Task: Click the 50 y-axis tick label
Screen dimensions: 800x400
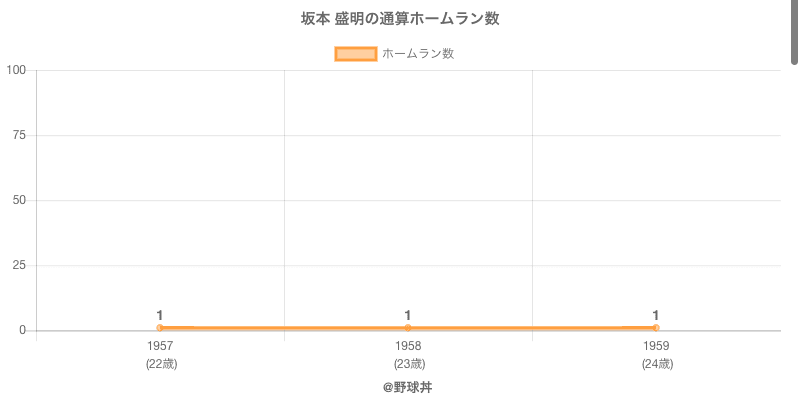Action: pyautogui.click(x=19, y=200)
